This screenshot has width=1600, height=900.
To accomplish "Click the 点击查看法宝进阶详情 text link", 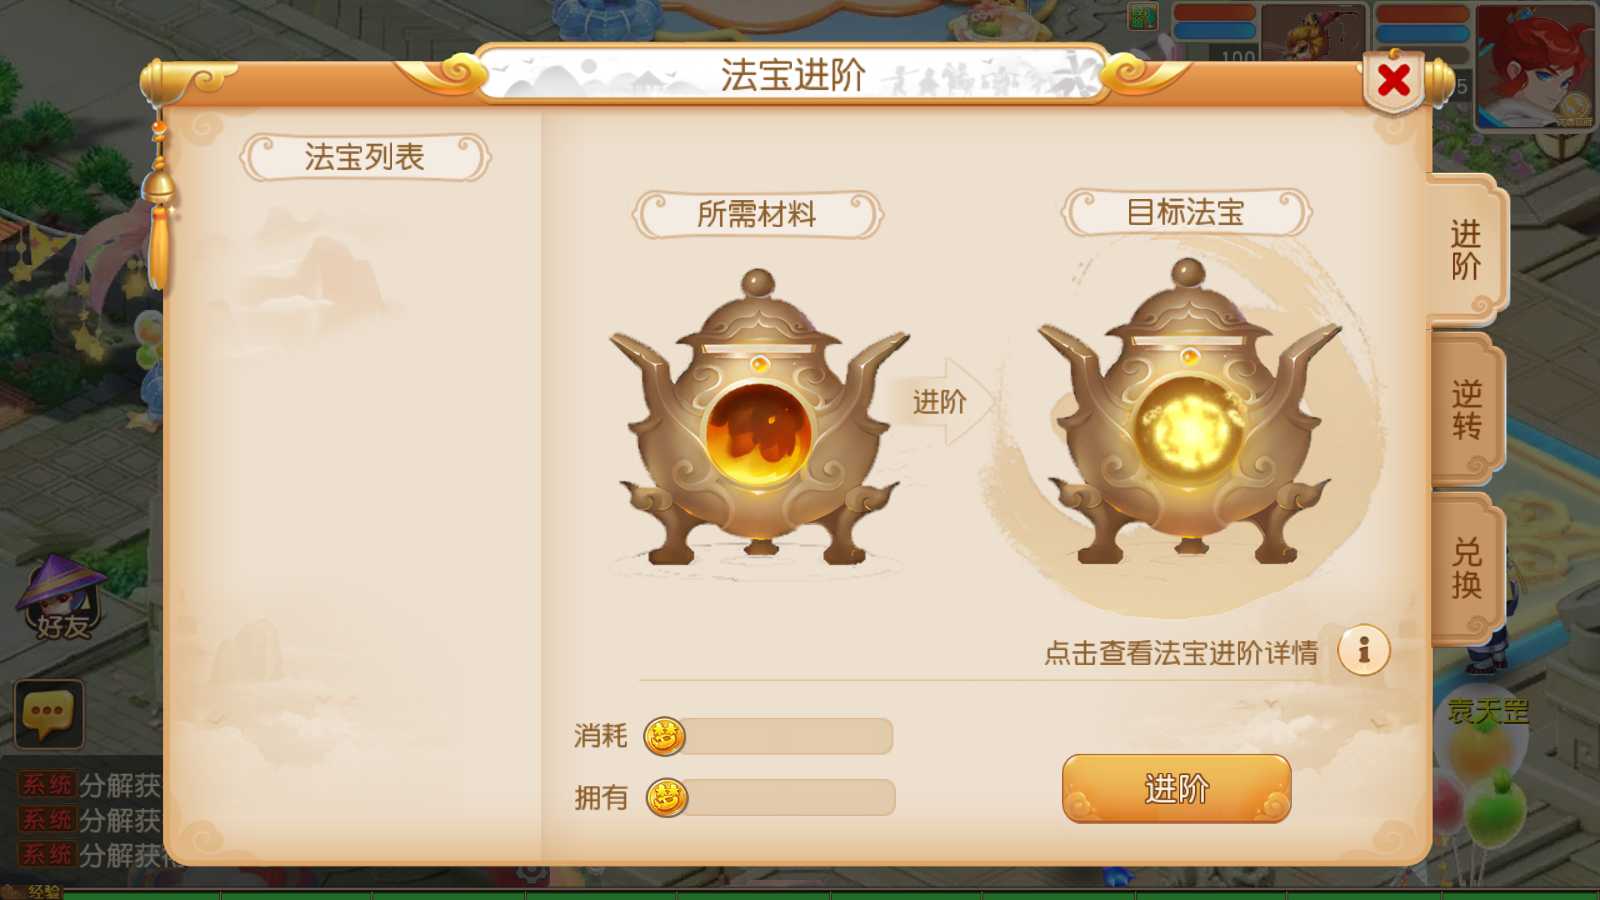I will pyautogui.click(x=1181, y=653).
